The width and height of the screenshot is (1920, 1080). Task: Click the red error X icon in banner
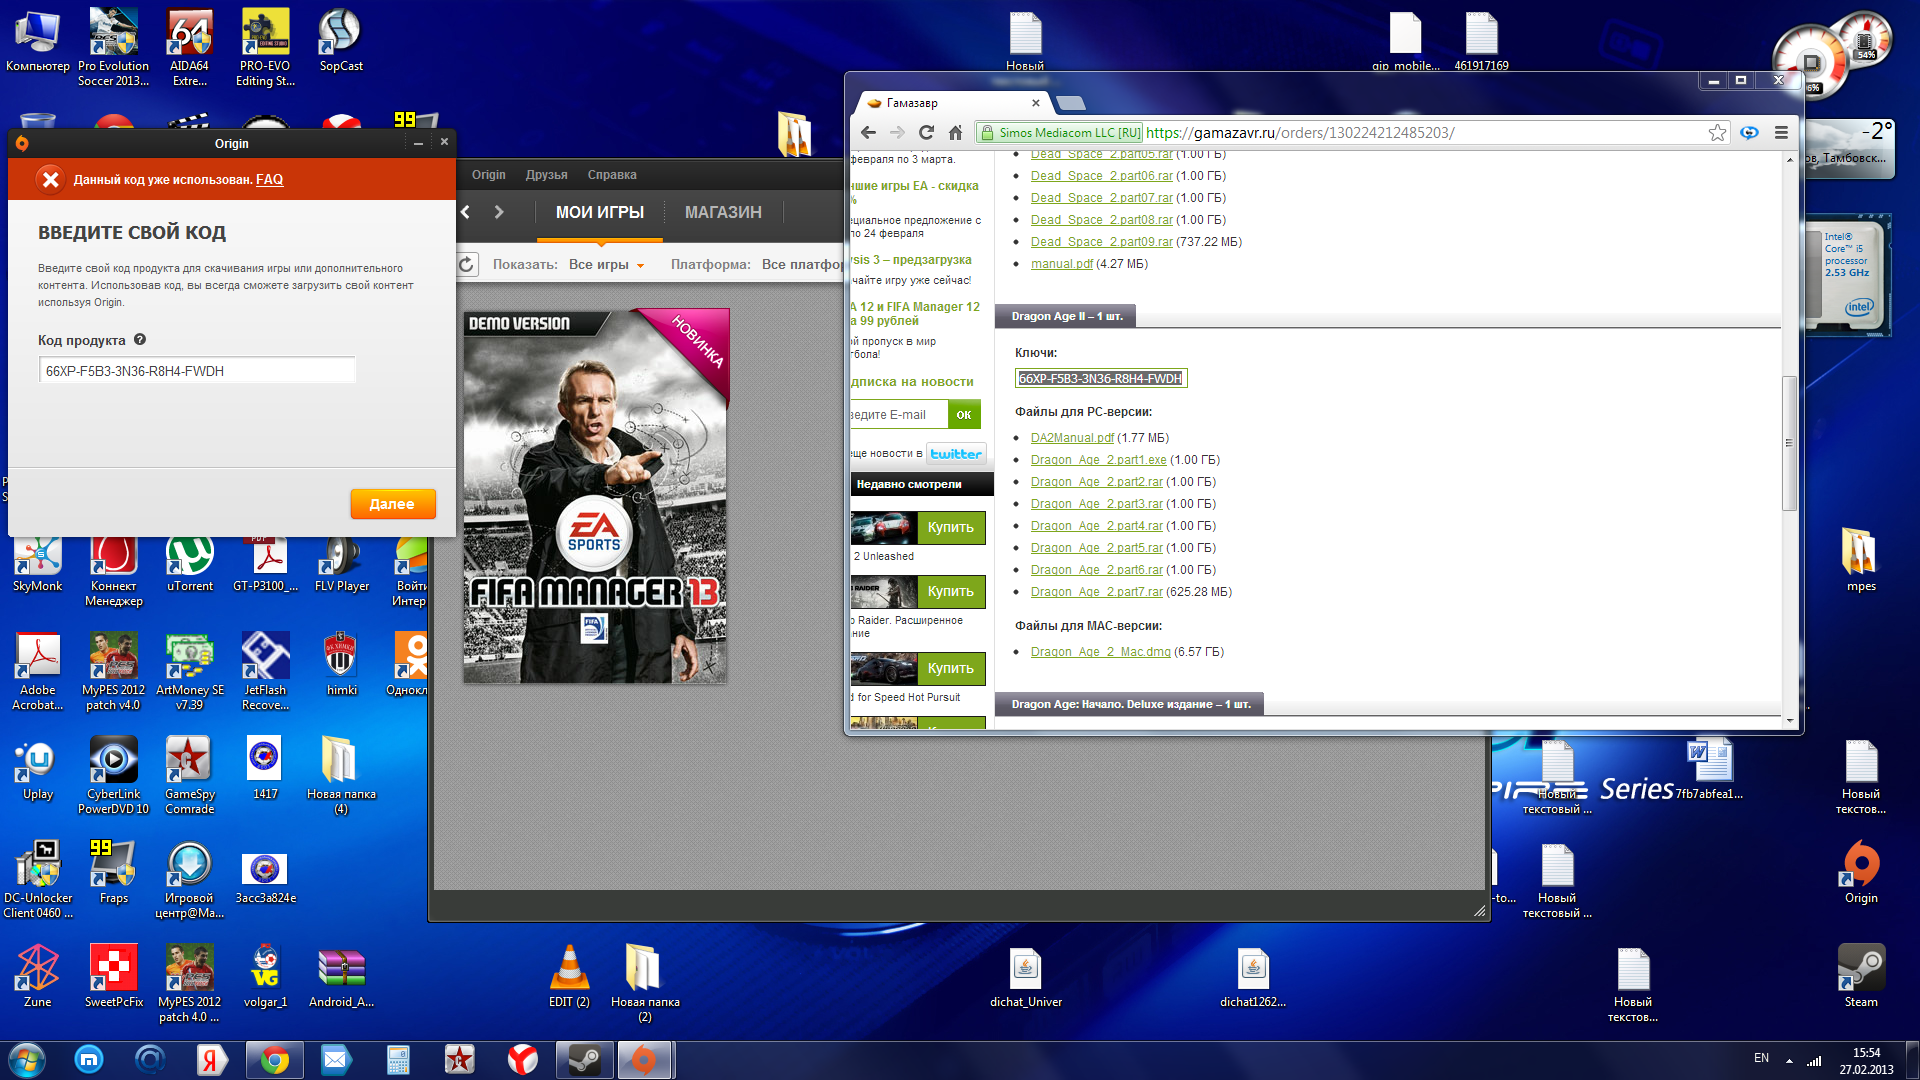(x=49, y=179)
